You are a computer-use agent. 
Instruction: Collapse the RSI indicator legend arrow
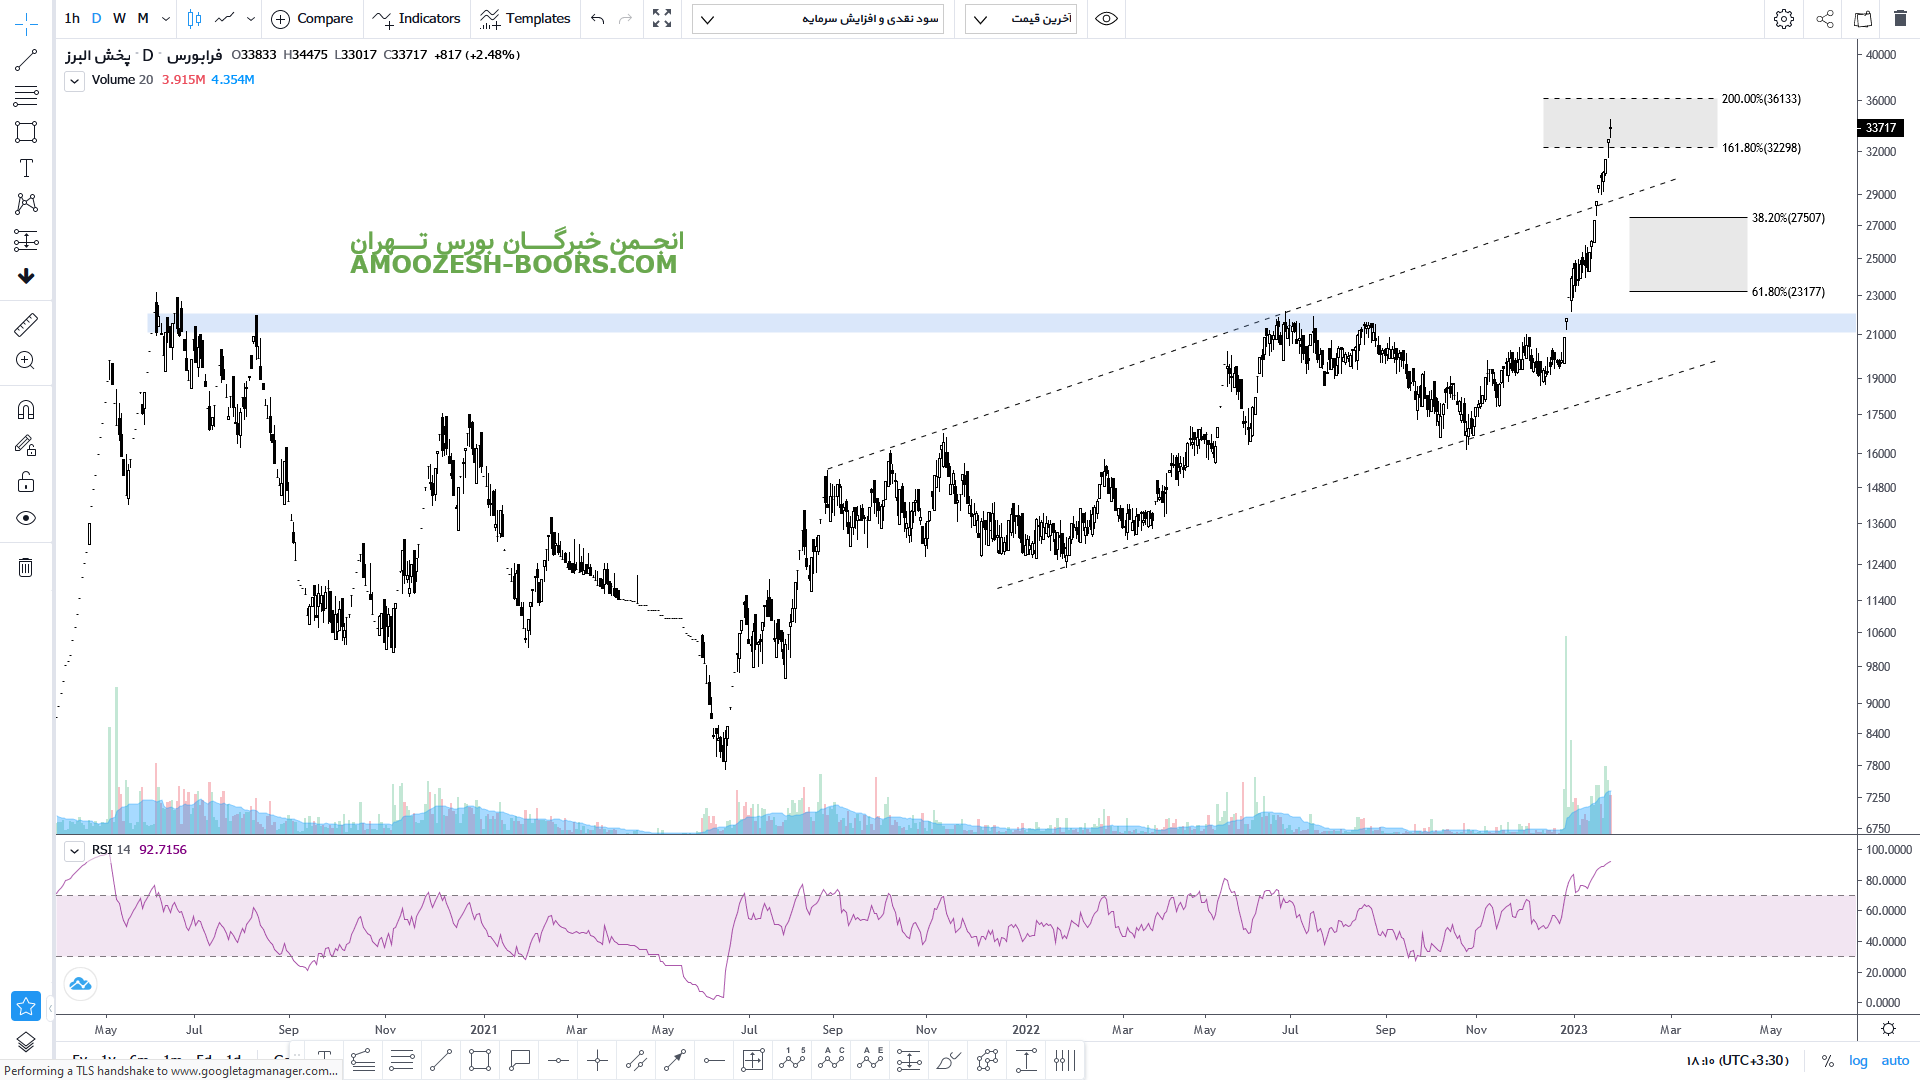coord(74,851)
